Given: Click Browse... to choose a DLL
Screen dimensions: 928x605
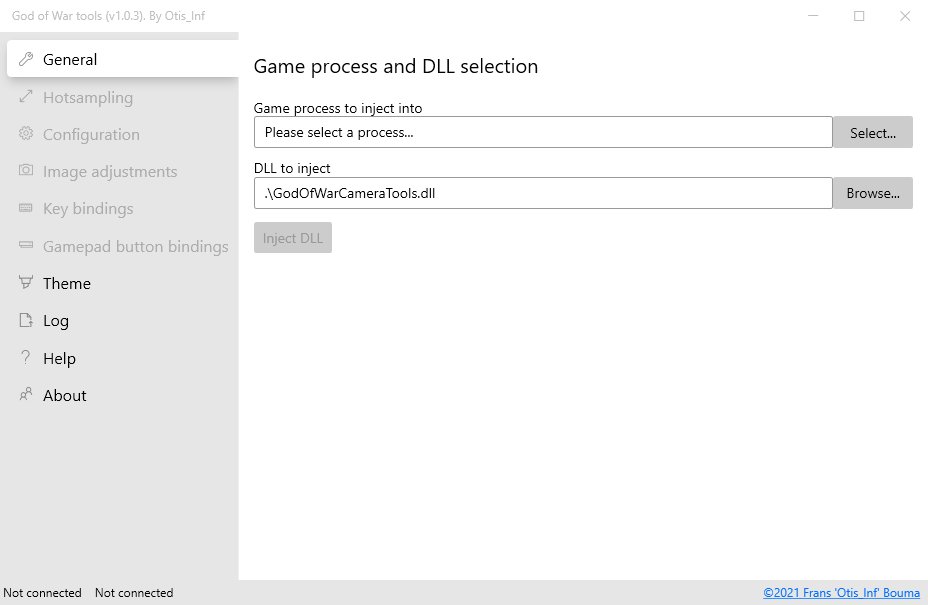Looking at the screenshot, I should click(x=872, y=193).
